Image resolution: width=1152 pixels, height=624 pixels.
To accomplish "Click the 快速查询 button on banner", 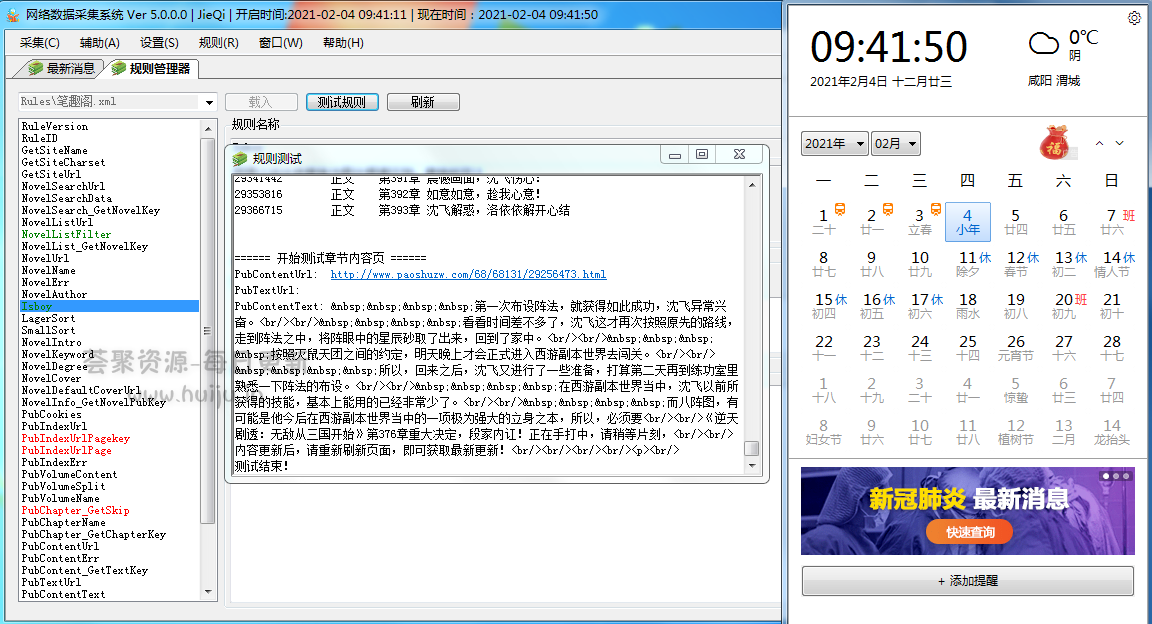I will coord(970,532).
